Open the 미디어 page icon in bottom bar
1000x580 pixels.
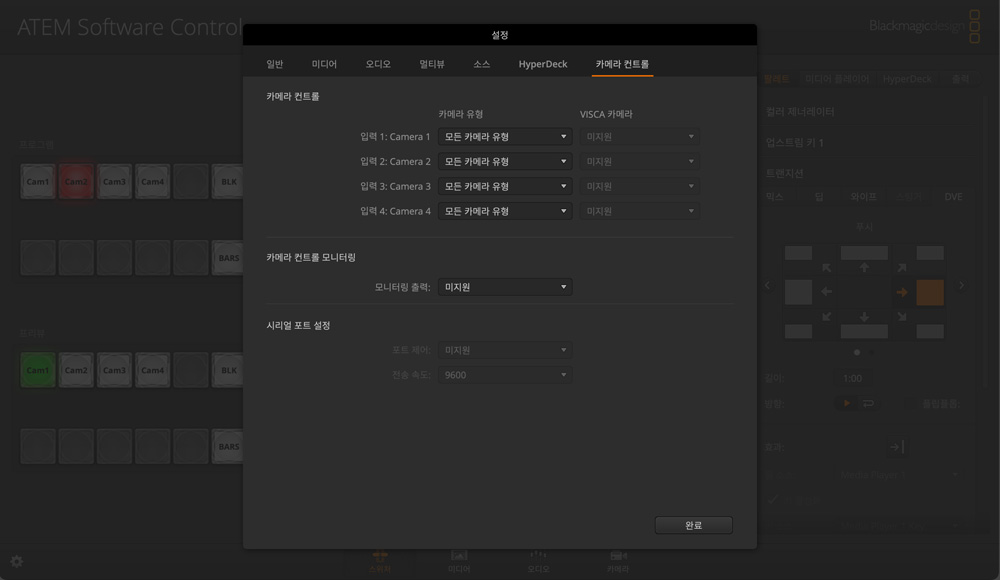point(459,560)
